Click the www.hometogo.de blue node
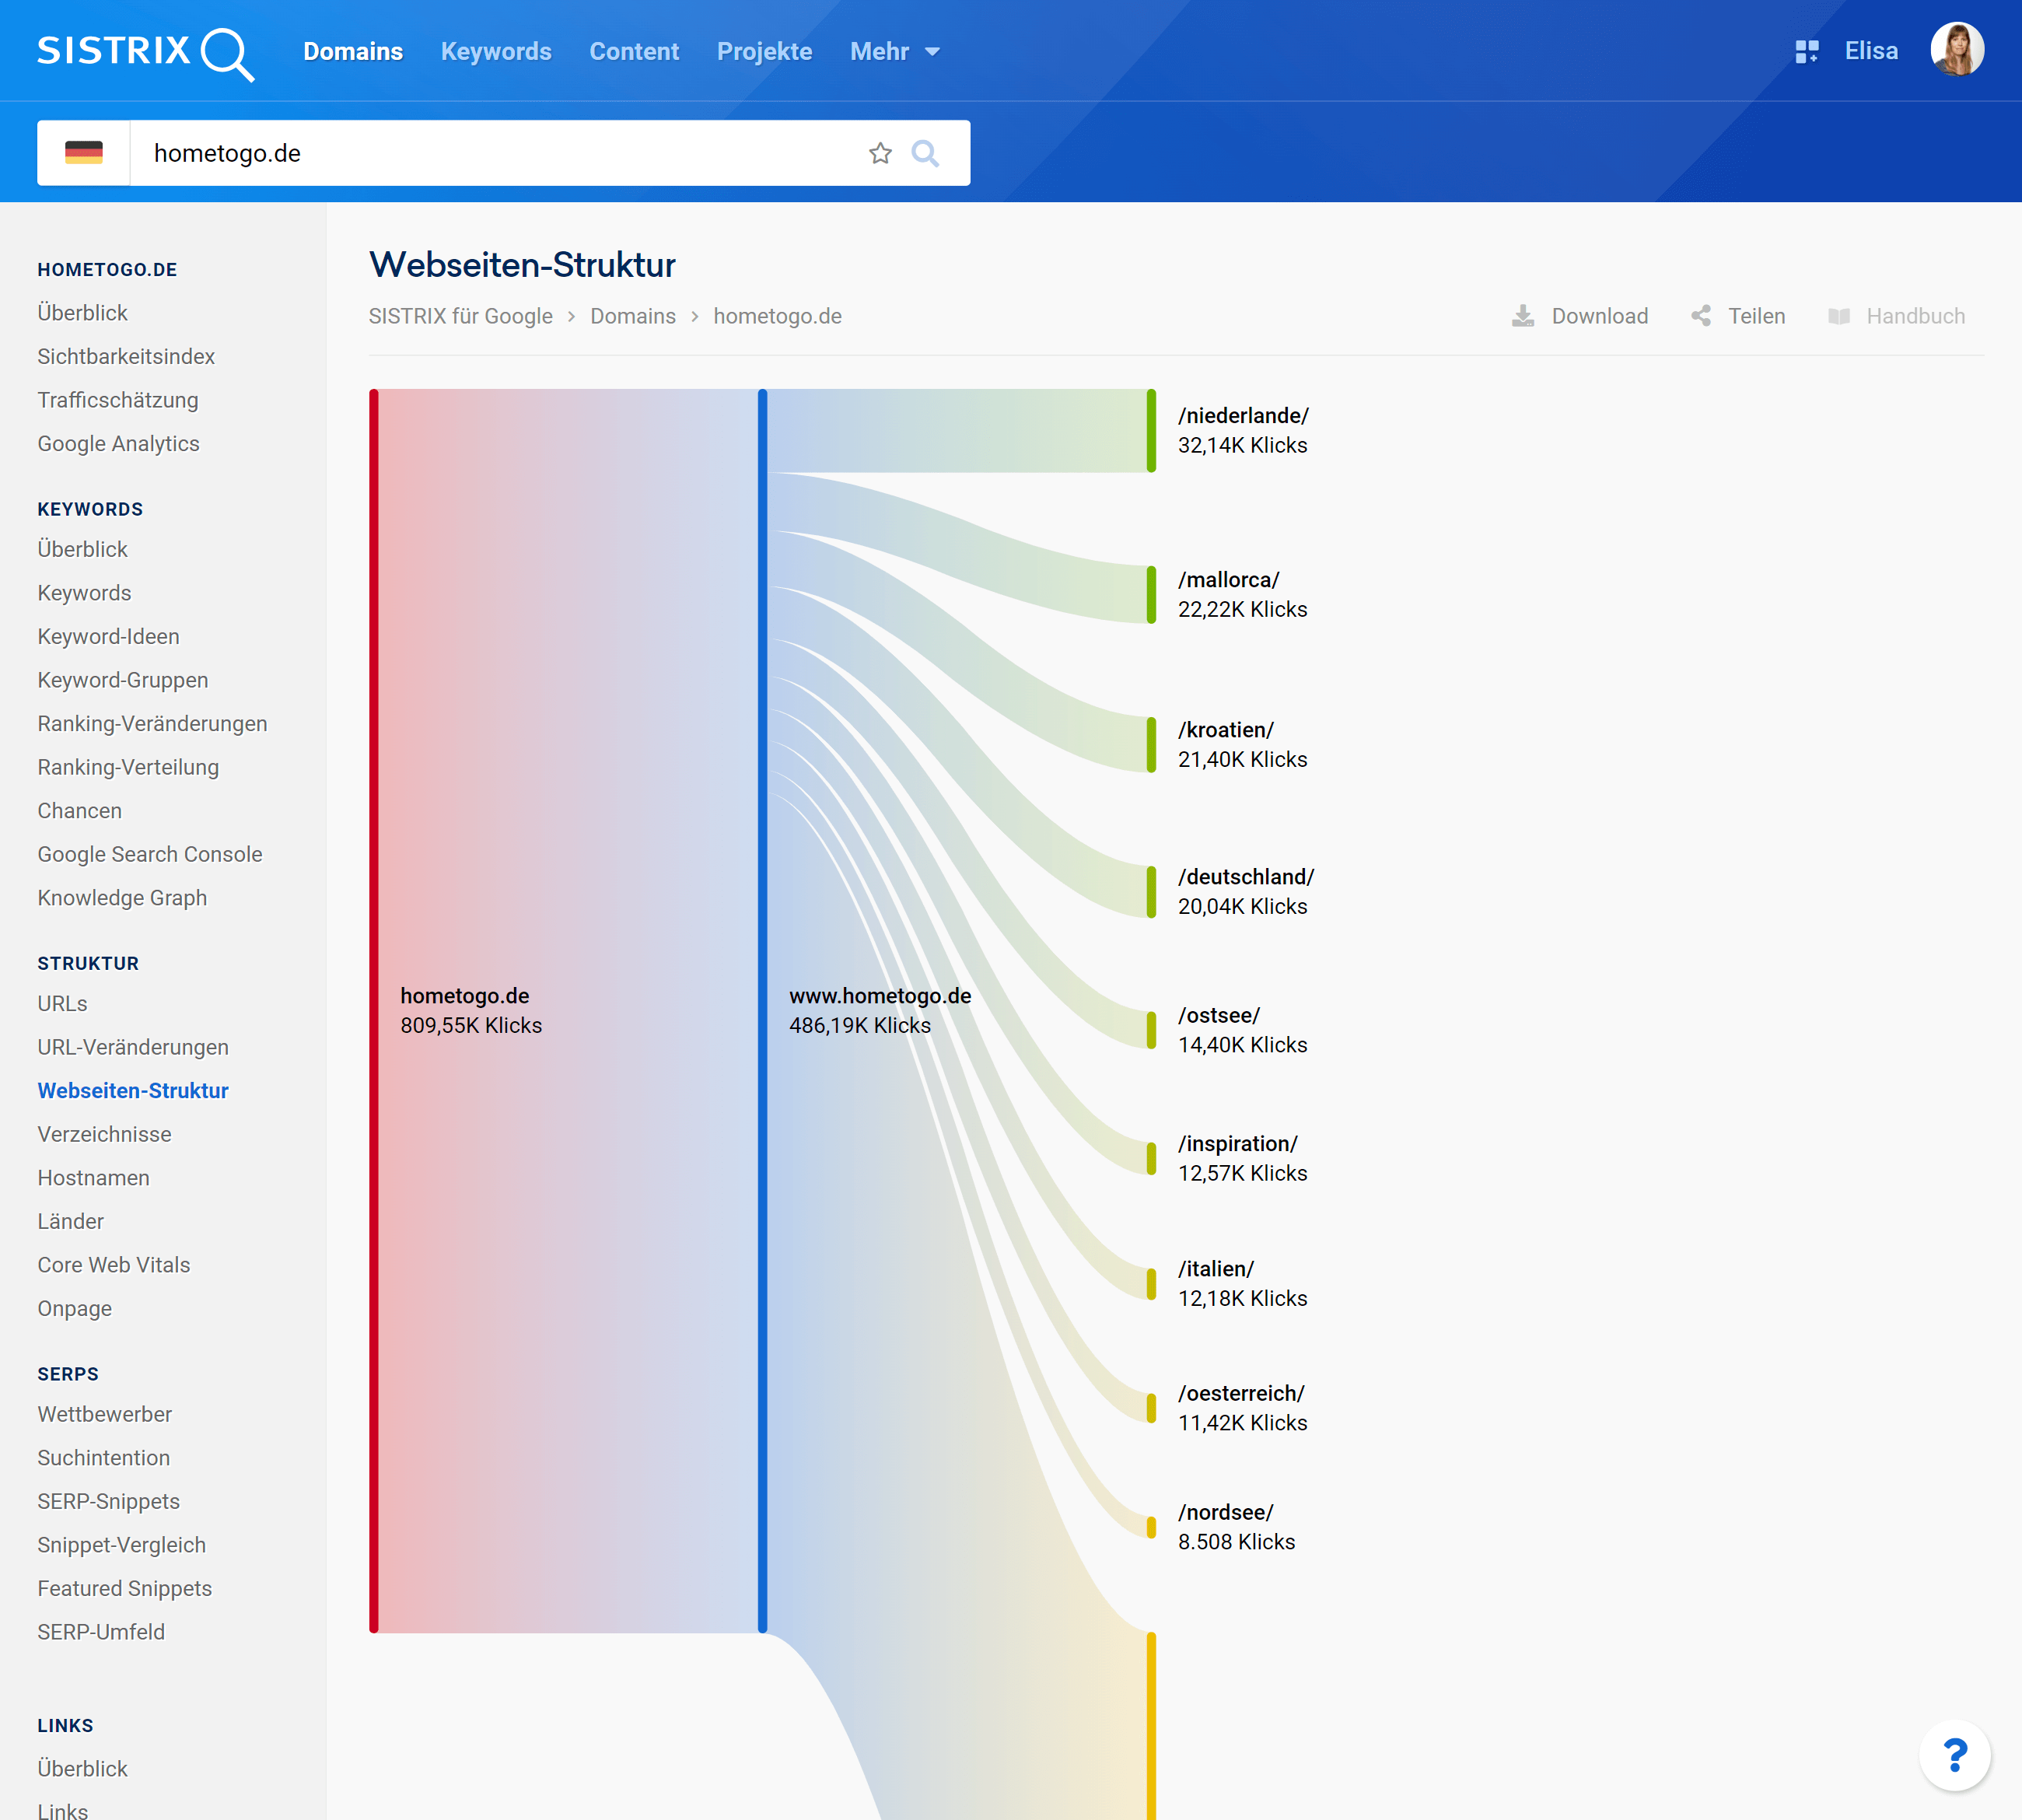Screen dimensions: 2022x1820 coord(762,1010)
